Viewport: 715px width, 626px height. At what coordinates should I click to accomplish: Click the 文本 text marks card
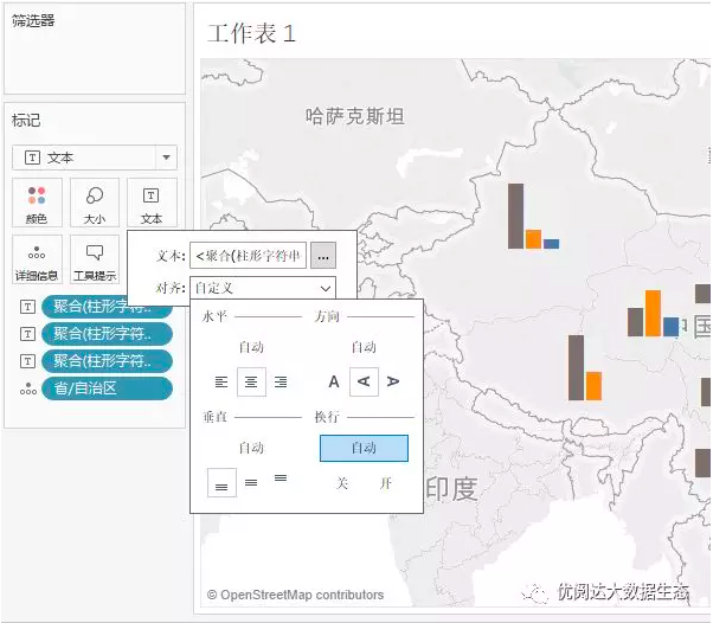[151, 203]
